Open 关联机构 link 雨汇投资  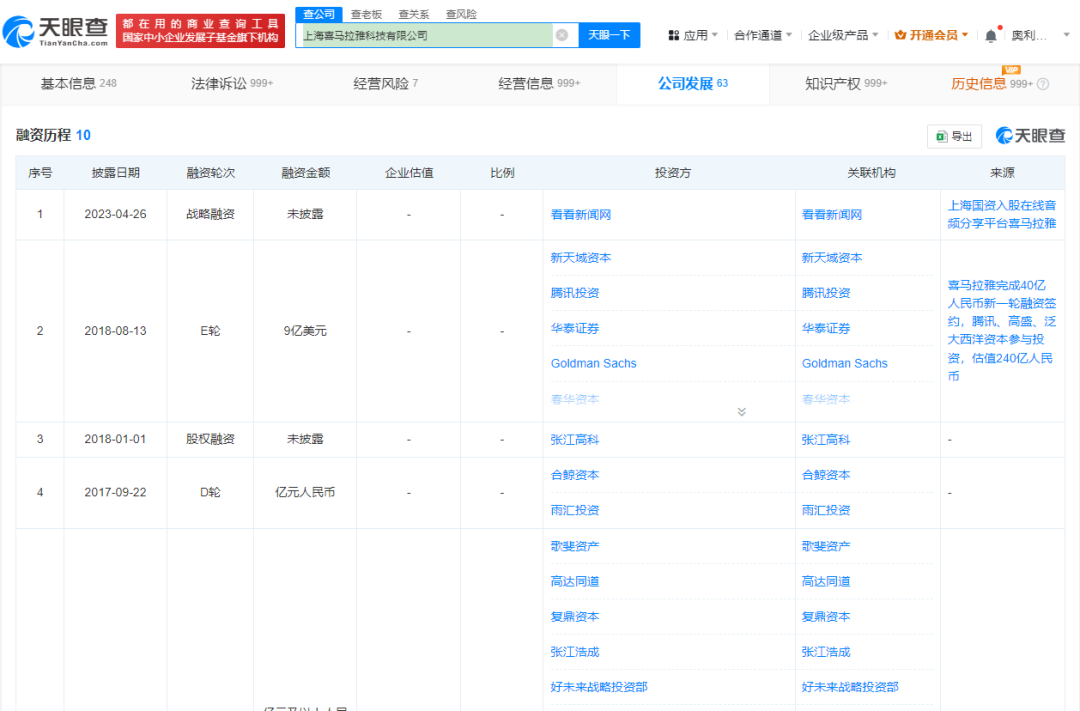827,511
